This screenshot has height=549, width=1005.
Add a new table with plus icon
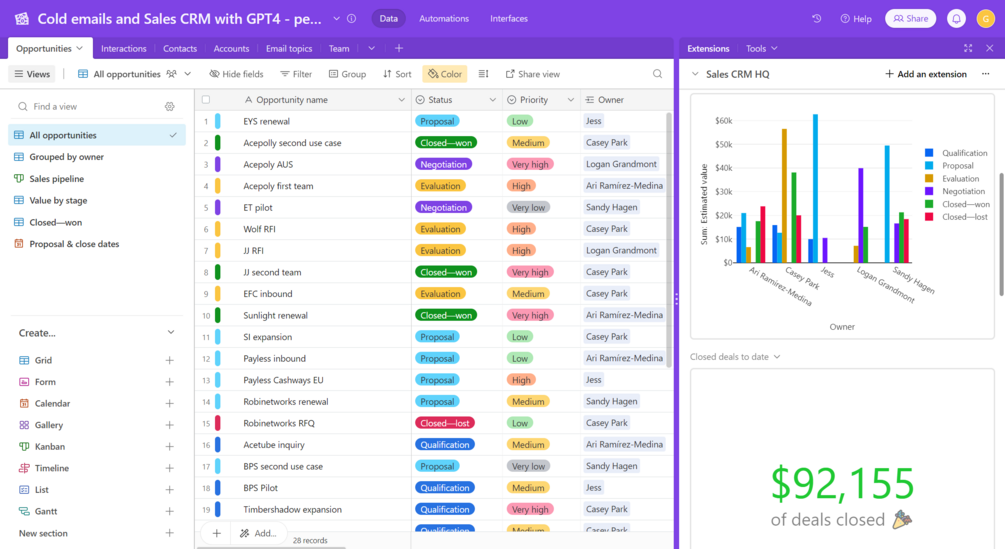[x=399, y=48]
